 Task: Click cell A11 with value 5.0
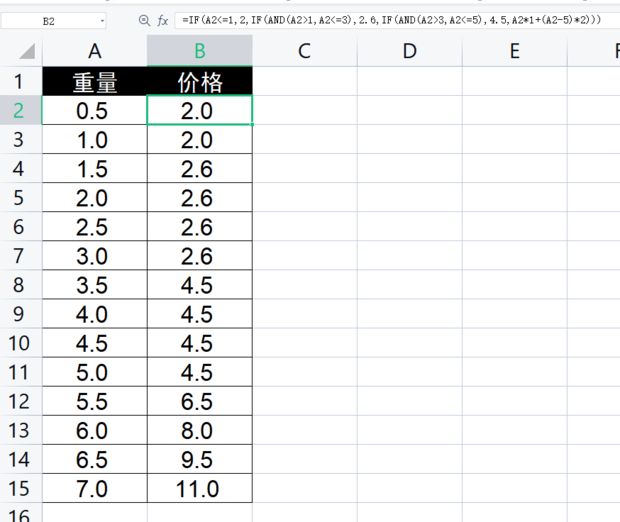[95, 372]
